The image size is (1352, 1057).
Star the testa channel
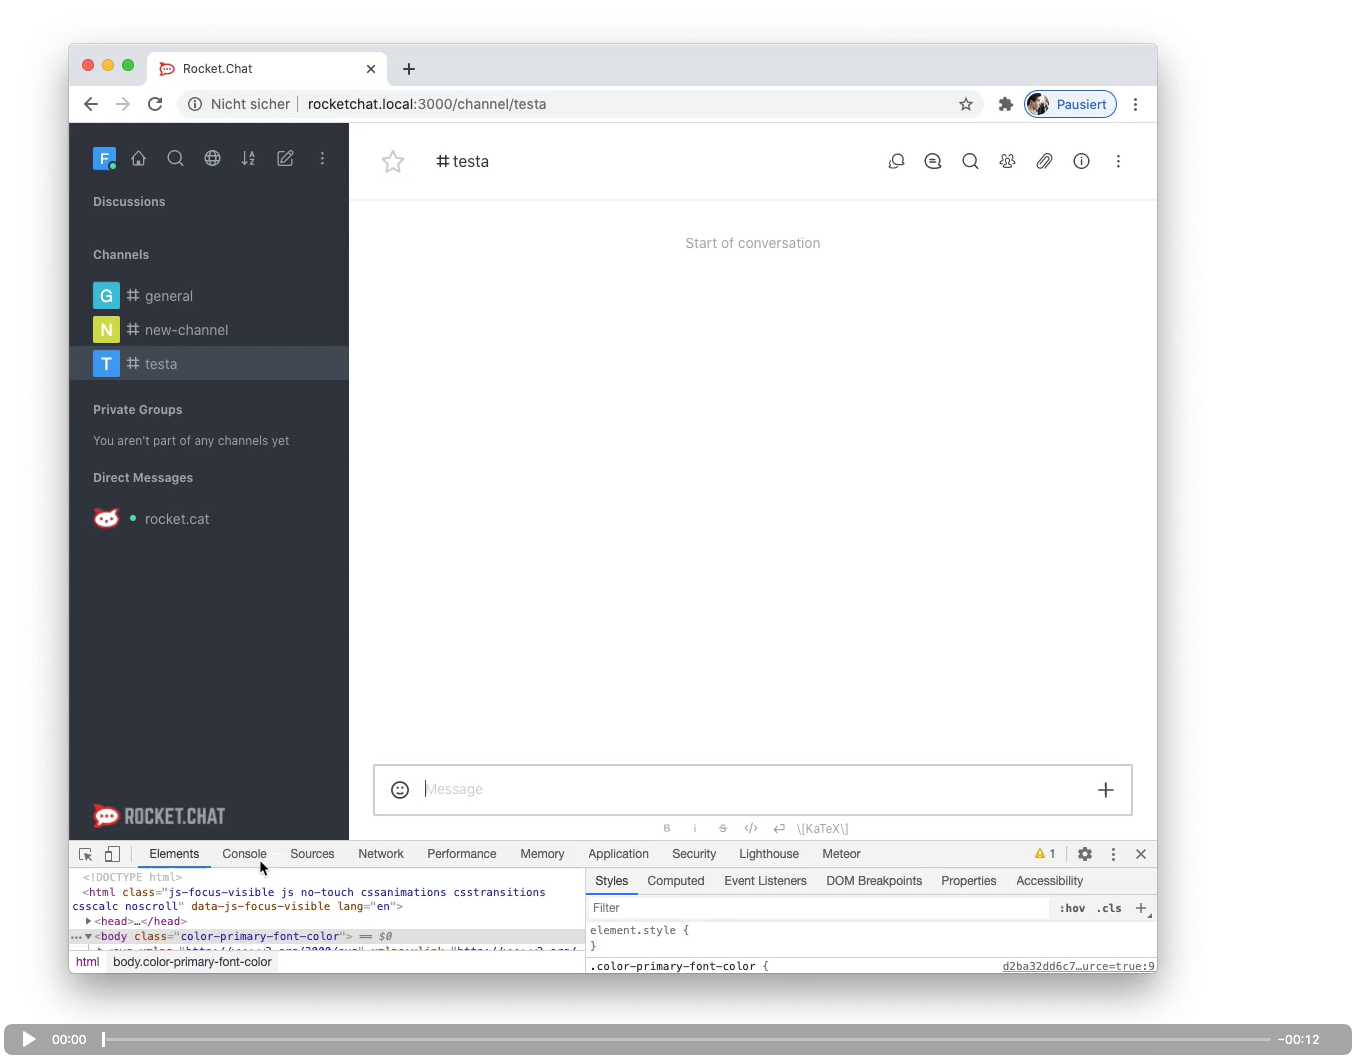tap(392, 161)
